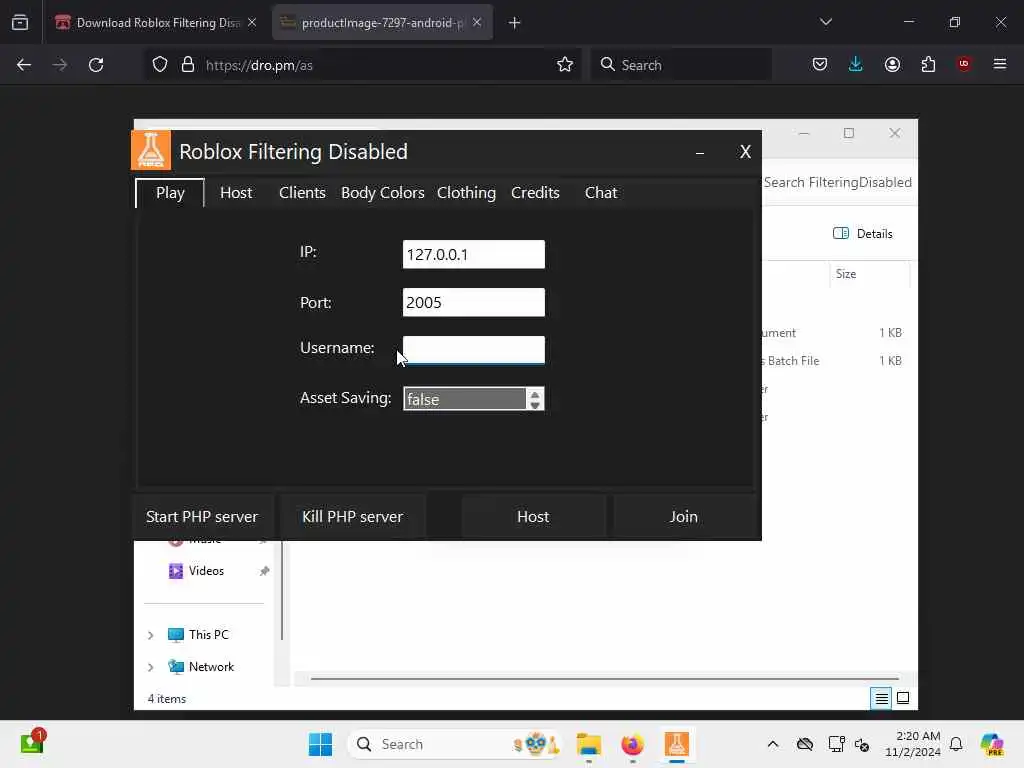Open a new browser tab

click(x=515, y=23)
